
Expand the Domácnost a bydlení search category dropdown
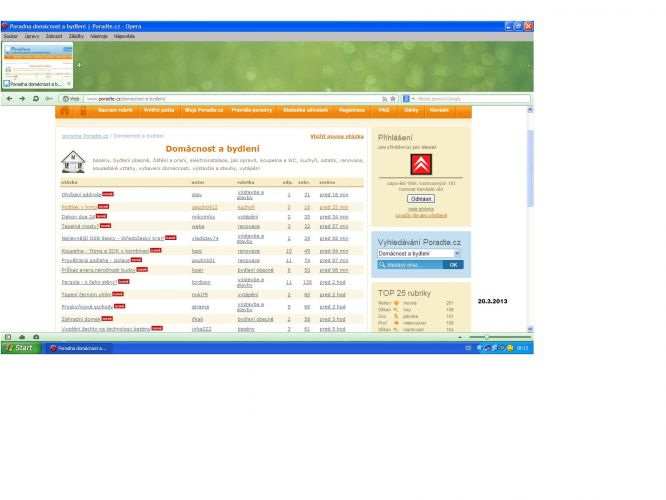click(457, 253)
